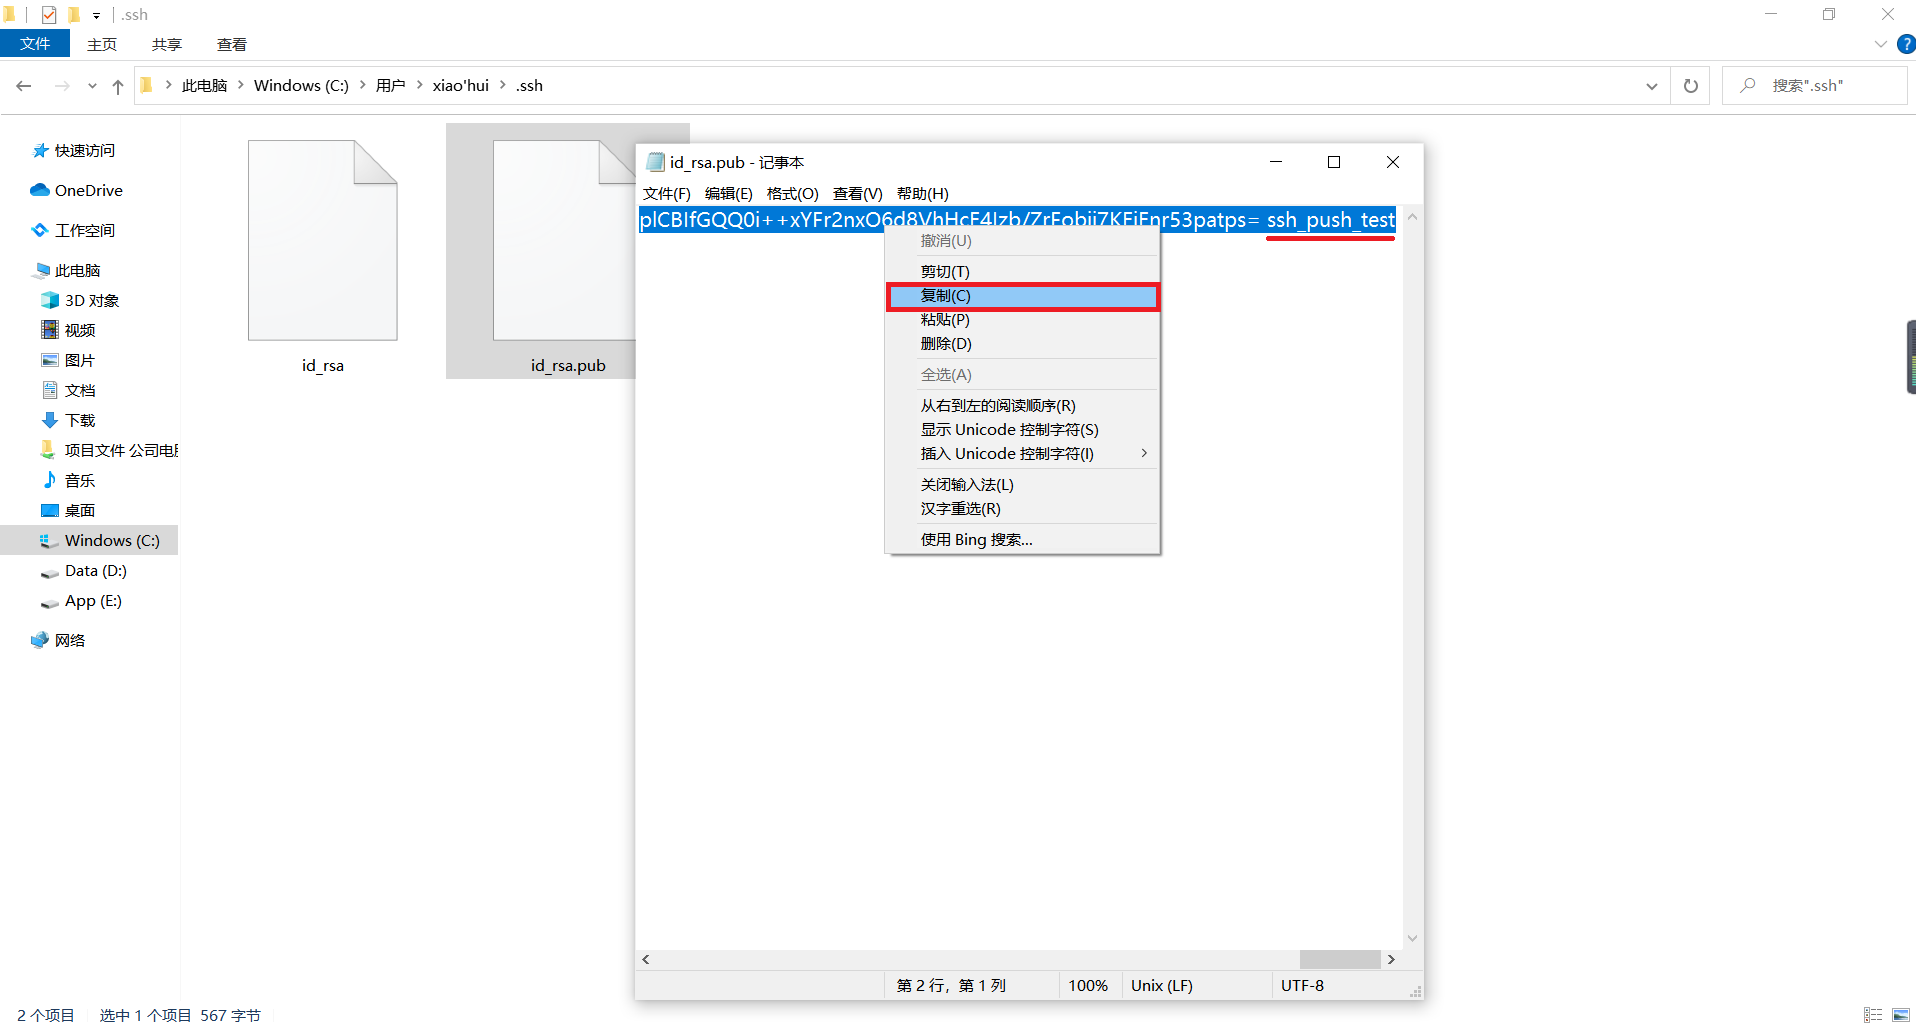Expand path chevron after xiao'hui
The height and width of the screenshot is (1026, 1916).
(x=503, y=85)
